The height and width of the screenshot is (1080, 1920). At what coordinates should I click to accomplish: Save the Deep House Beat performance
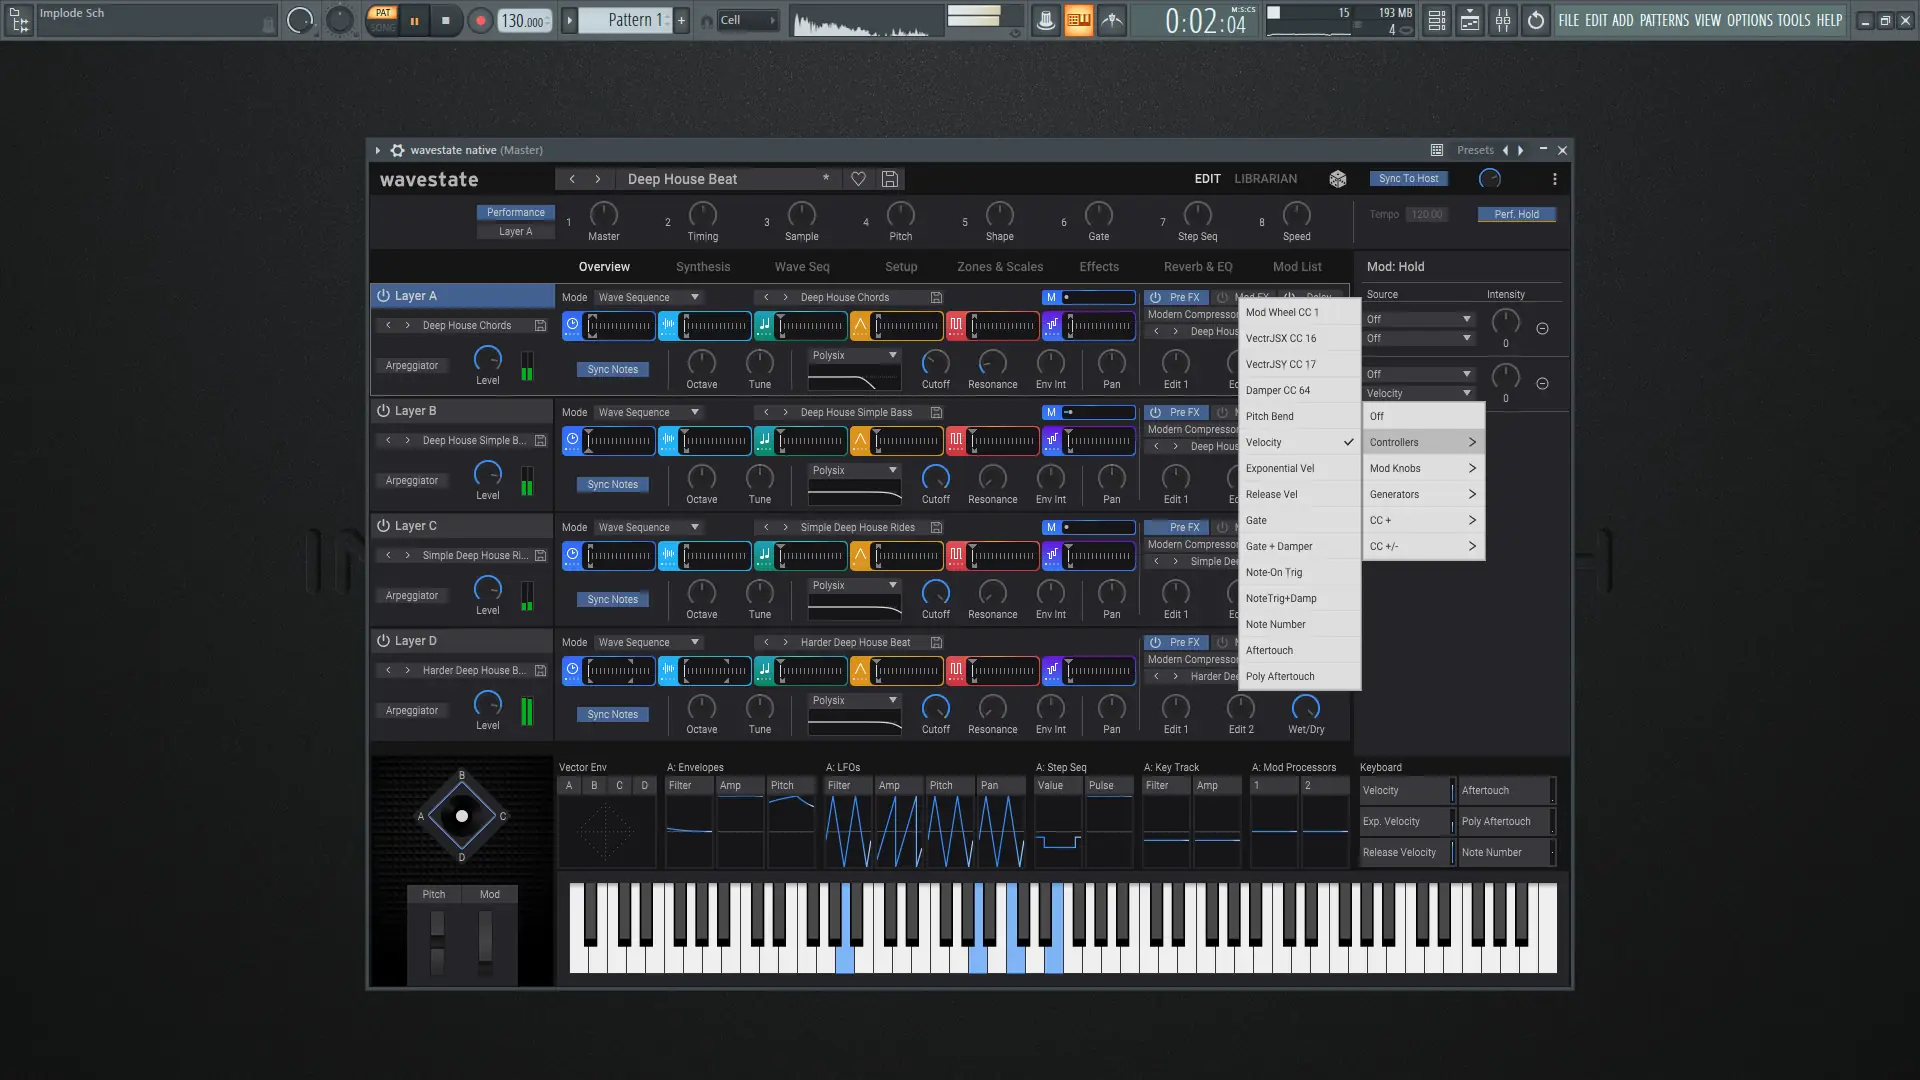889,179
